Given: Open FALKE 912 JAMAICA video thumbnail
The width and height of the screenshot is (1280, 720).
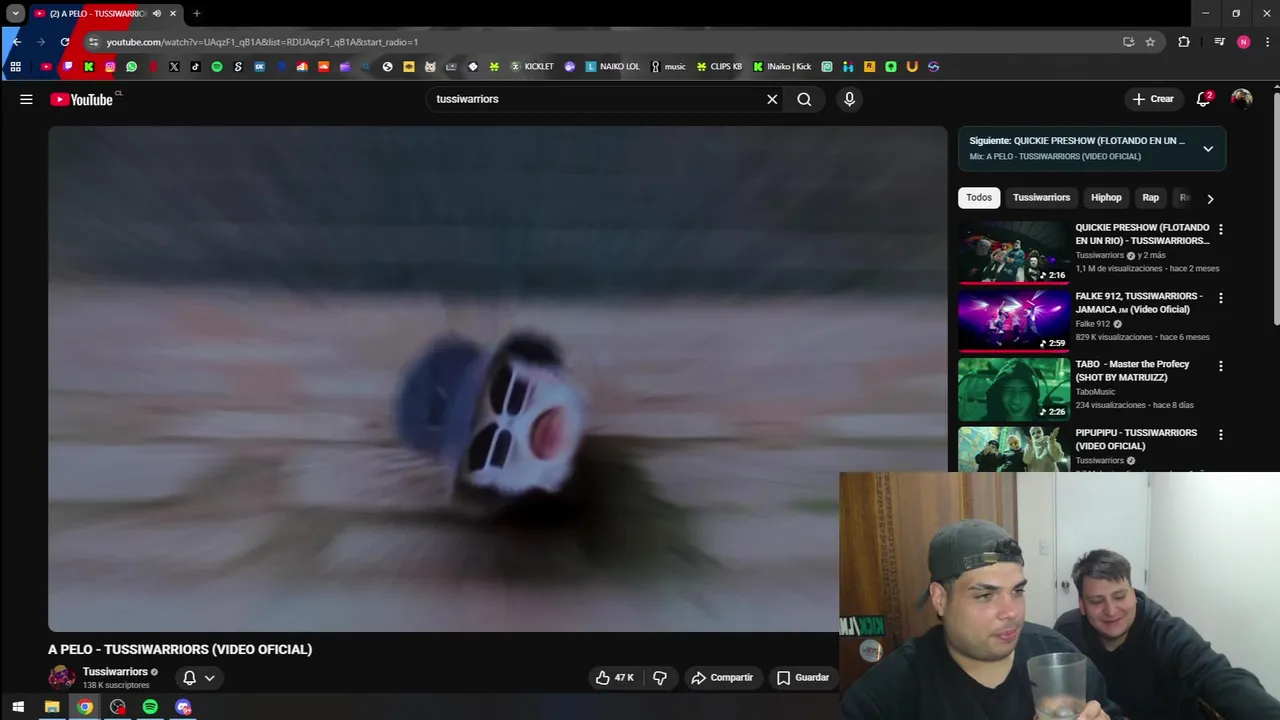Looking at the screenshot, I should point(1014,320).
